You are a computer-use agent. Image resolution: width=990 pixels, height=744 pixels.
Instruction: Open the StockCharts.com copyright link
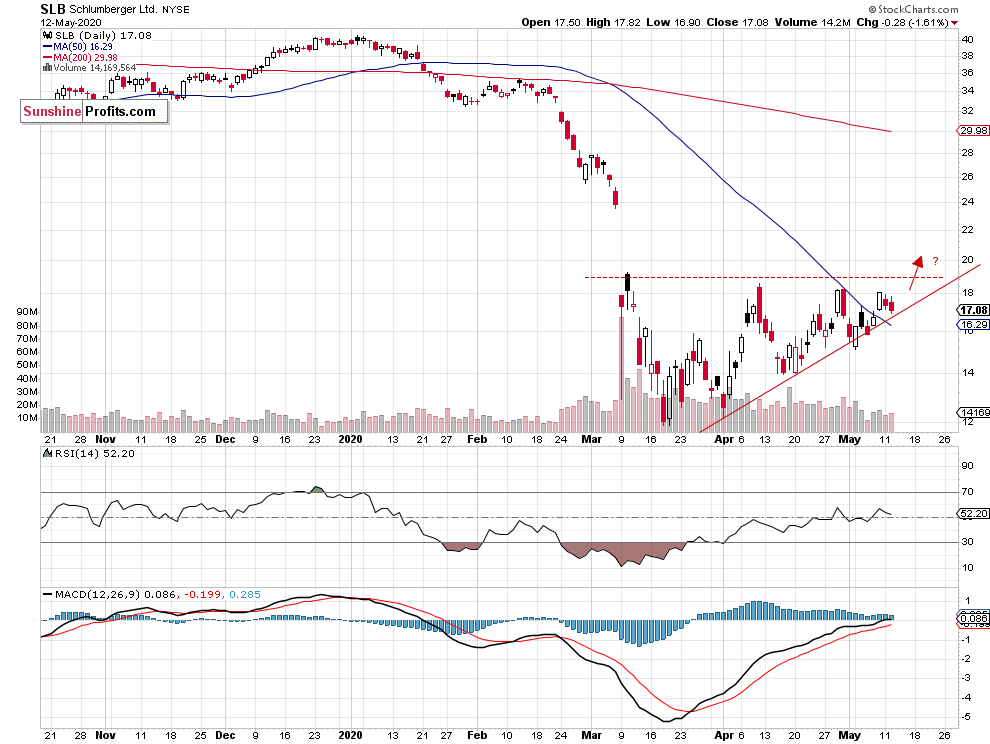pyautogui.click(x=913, y=9)
